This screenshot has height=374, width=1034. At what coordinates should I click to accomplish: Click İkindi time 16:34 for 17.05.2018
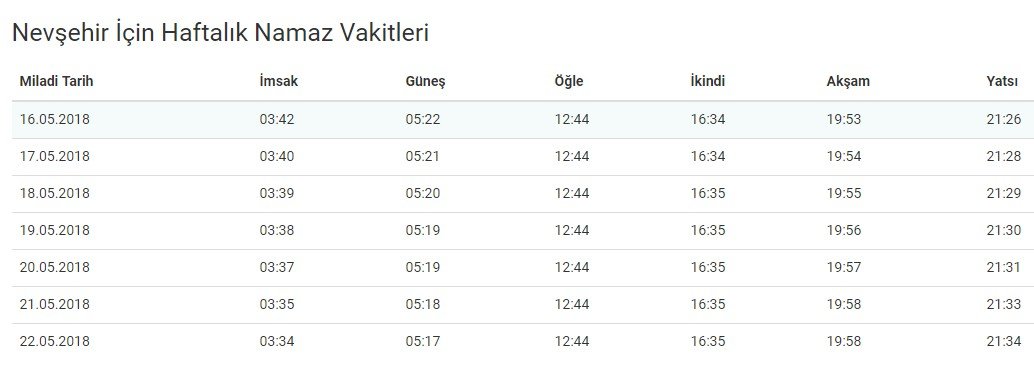coord(708,156)
